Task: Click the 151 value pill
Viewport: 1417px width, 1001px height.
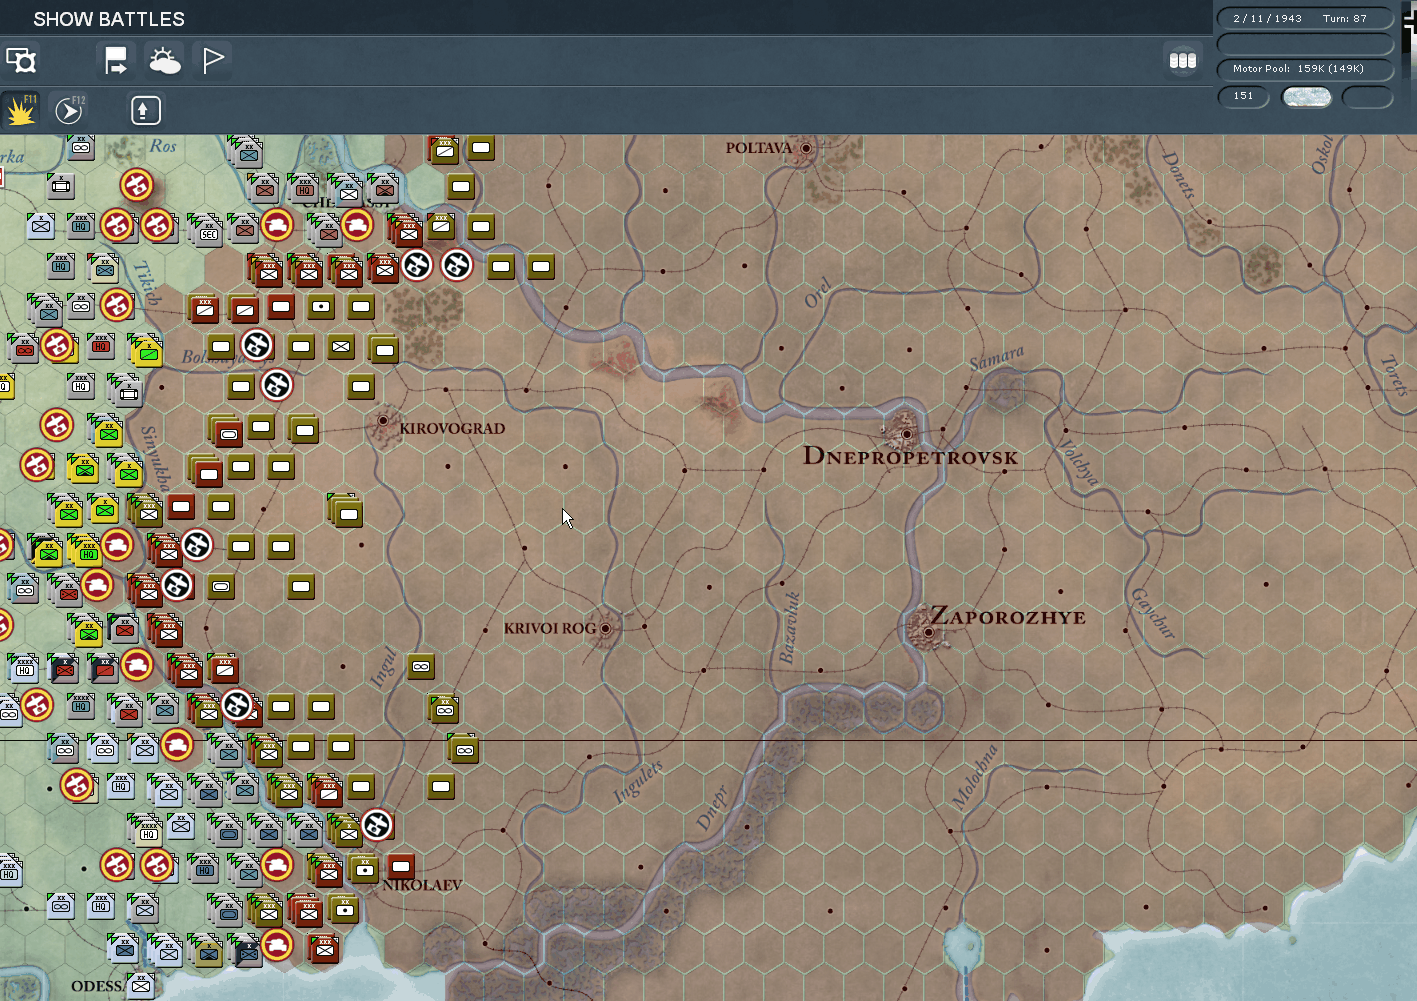Action: [1243, 96]
